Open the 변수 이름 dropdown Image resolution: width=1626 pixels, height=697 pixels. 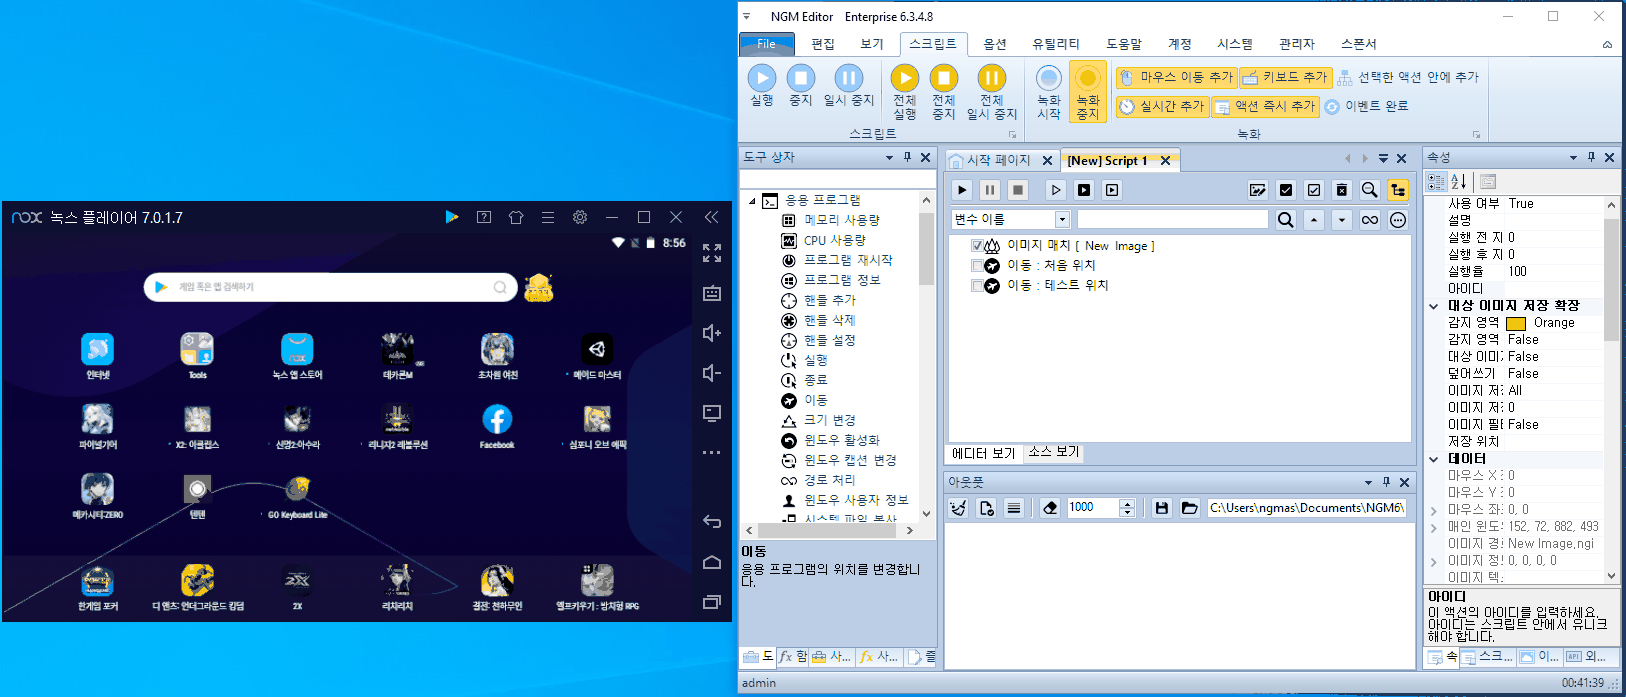[1063, 220]
